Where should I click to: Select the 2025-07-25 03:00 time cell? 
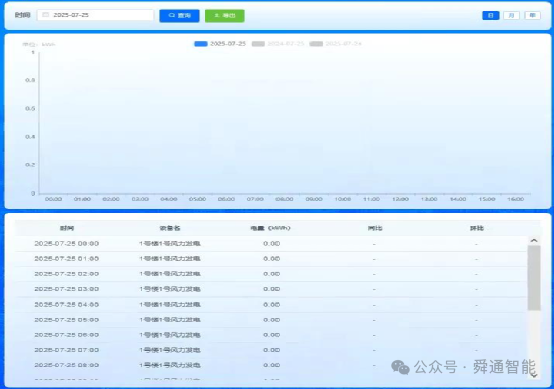tap(66, 289)
